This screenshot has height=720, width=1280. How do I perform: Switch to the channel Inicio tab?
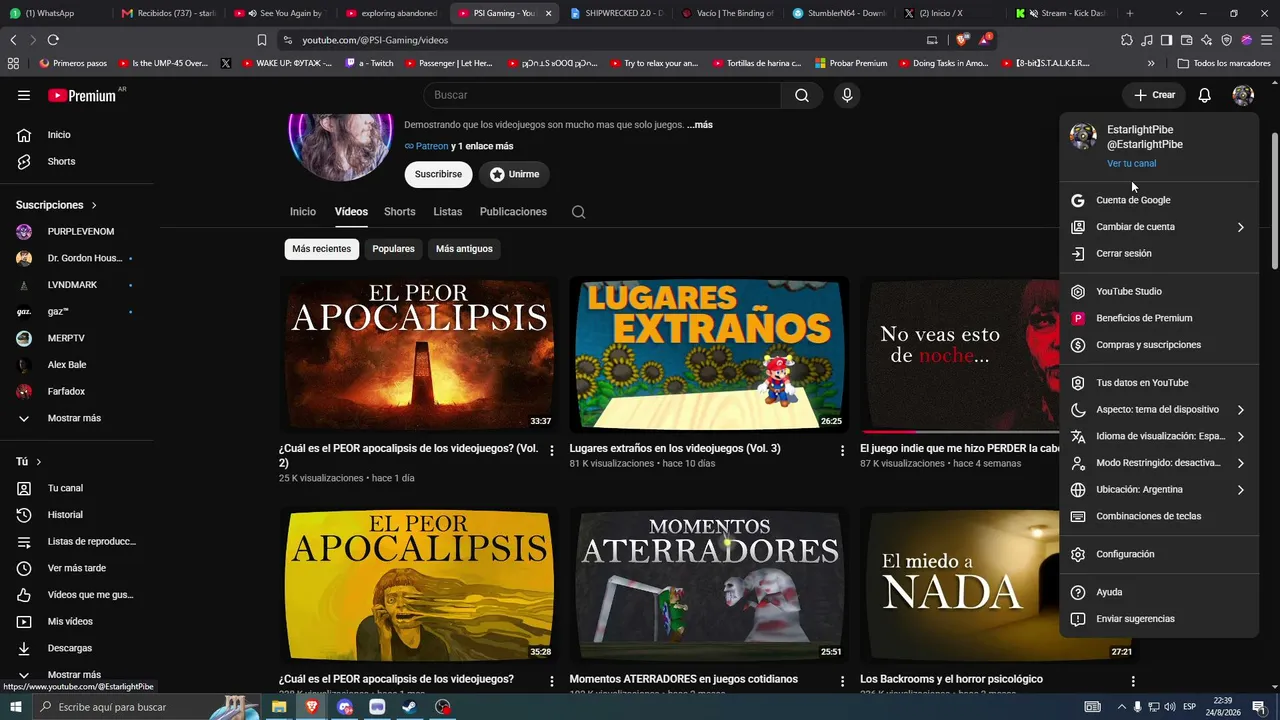(x=303, y=212)
